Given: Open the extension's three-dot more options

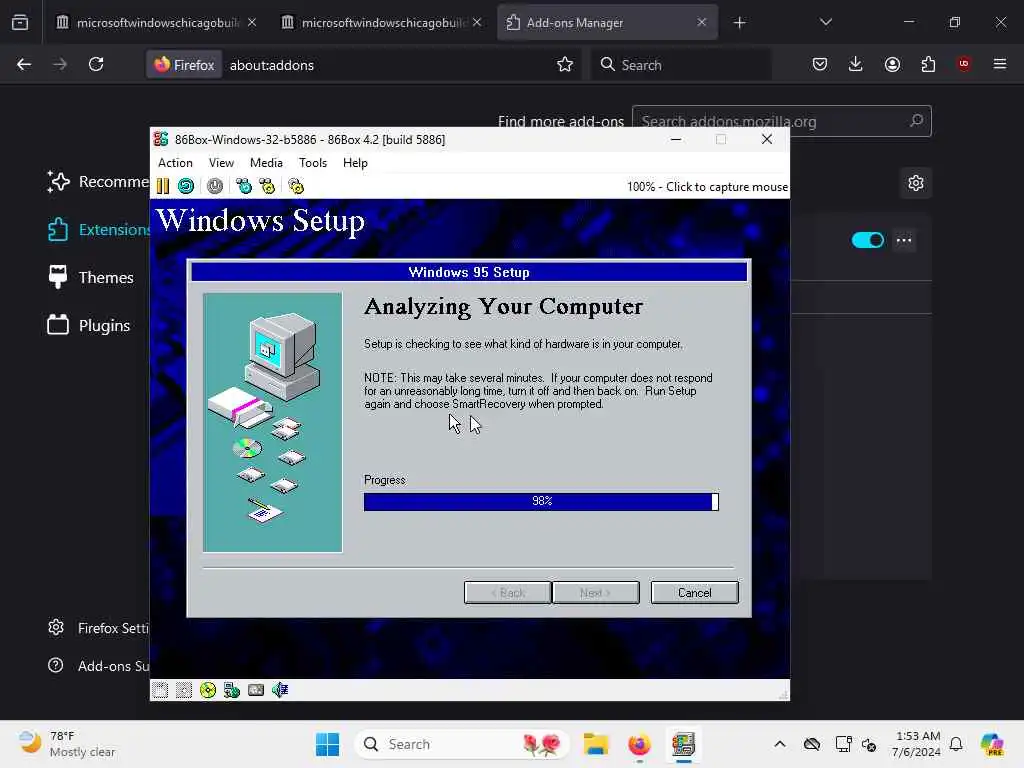Looking at the screenshot, I should [x=904, y=240].
